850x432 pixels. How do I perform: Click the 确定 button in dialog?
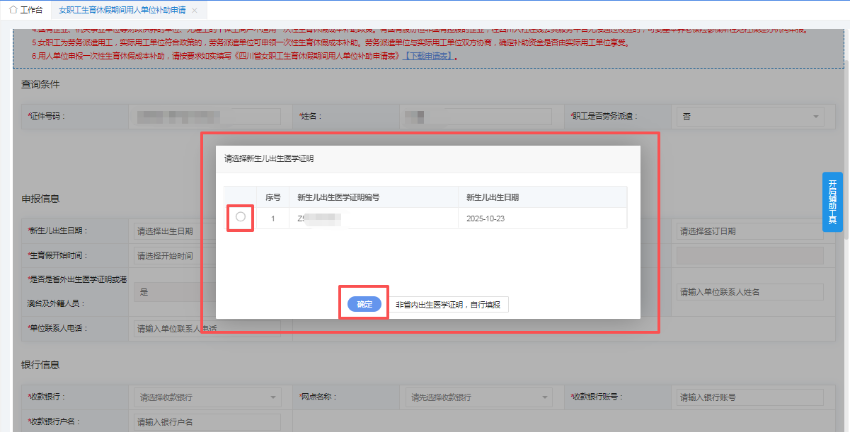pos(364,304)
